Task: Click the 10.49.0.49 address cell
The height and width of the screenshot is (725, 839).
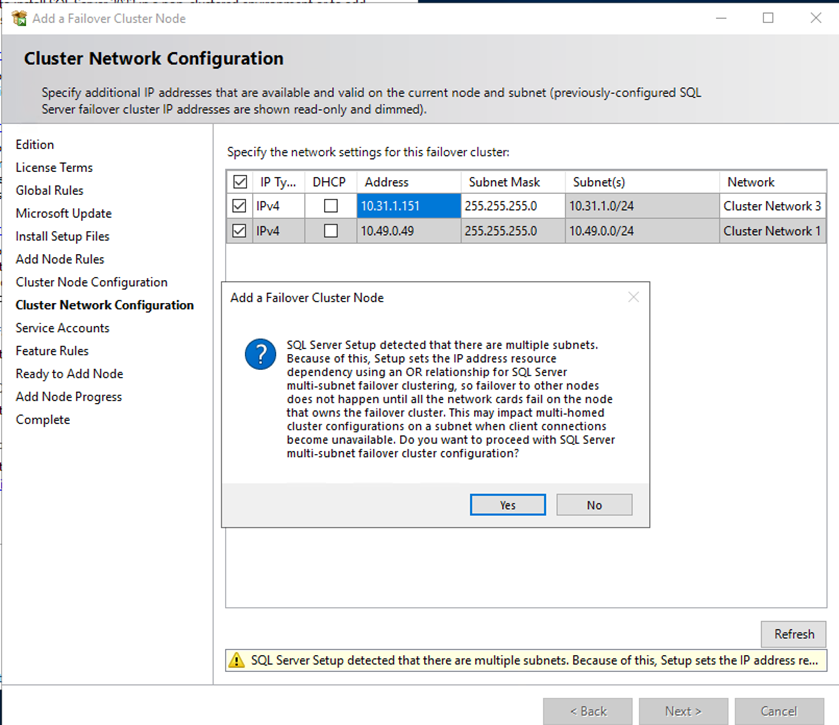Action: [x=408, y=231]
